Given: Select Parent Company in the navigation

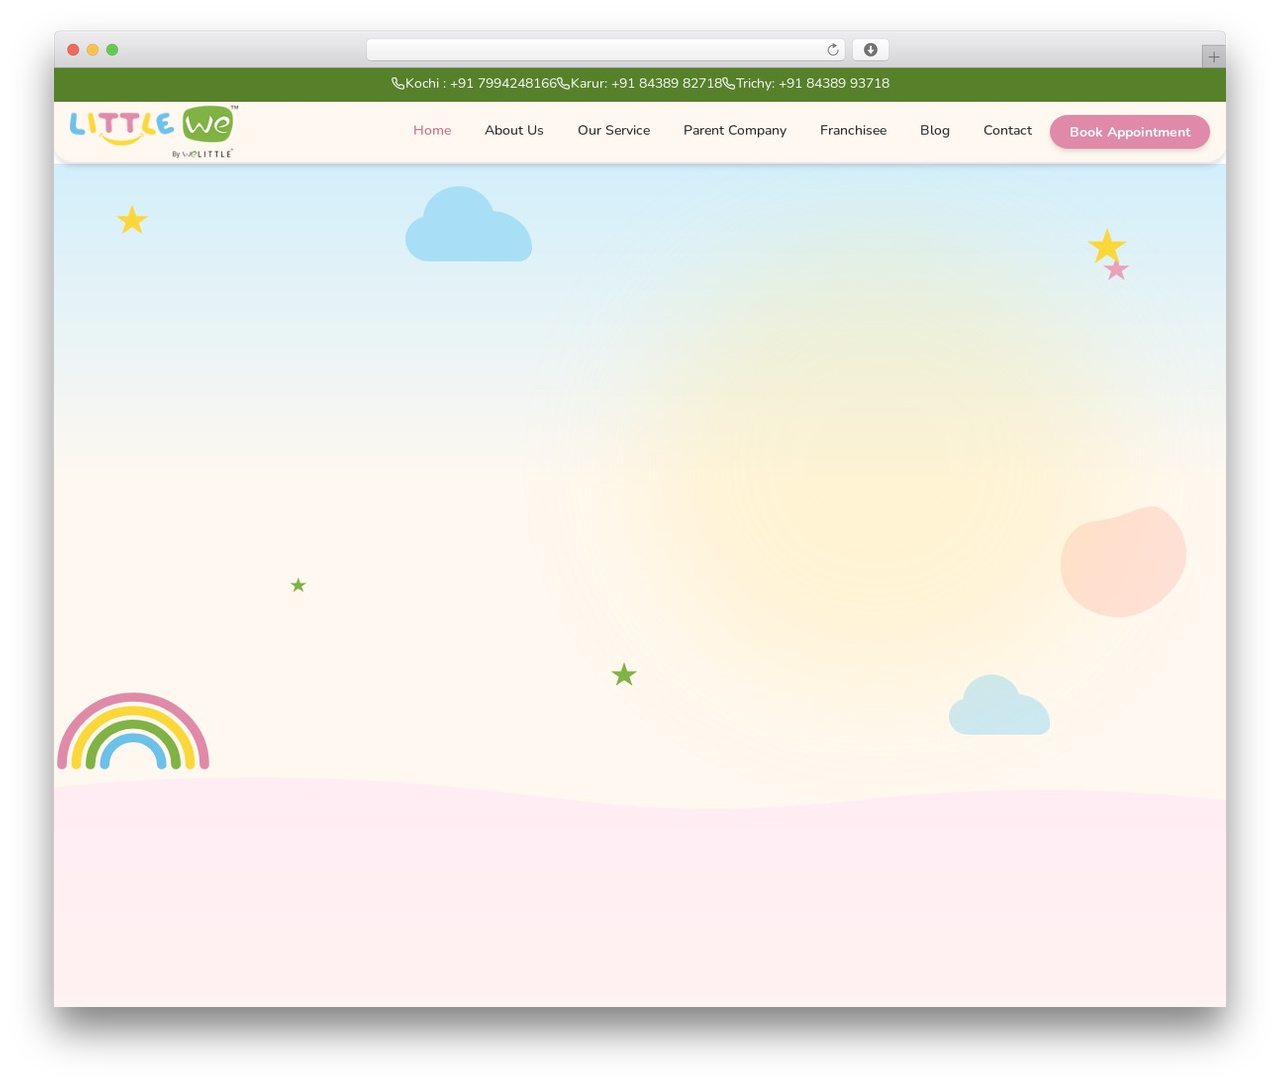Looking at the screenshot, I should [735, 130].
